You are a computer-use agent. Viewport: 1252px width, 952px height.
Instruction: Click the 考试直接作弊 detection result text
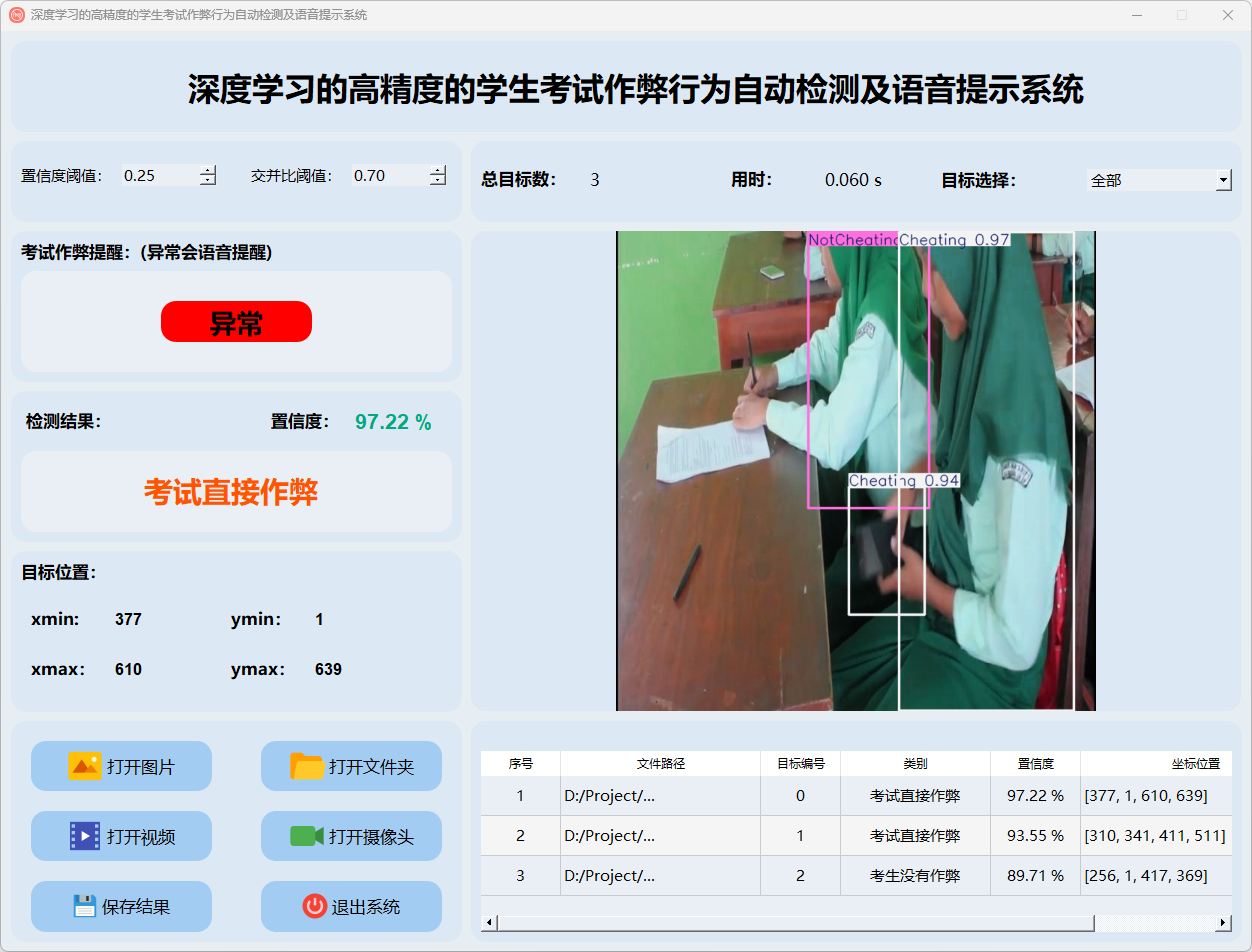coord(231,492)
